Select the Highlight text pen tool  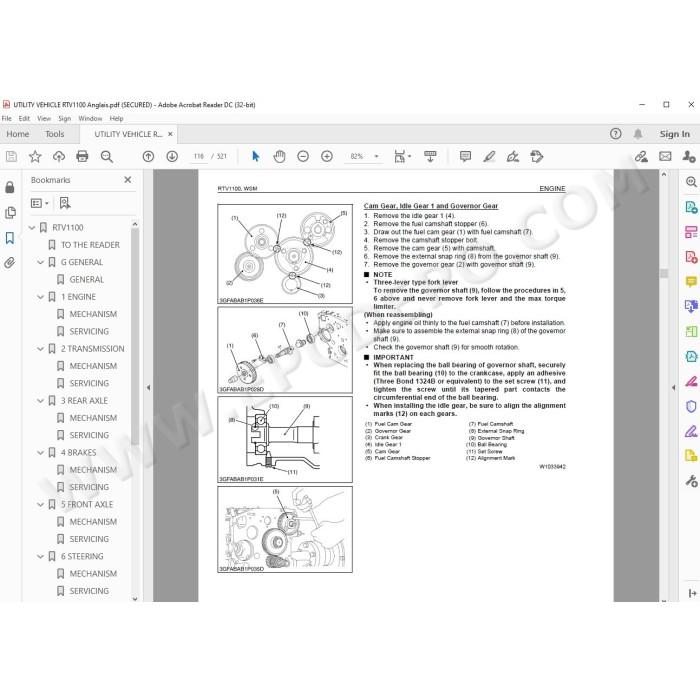(x=489, y=156)
